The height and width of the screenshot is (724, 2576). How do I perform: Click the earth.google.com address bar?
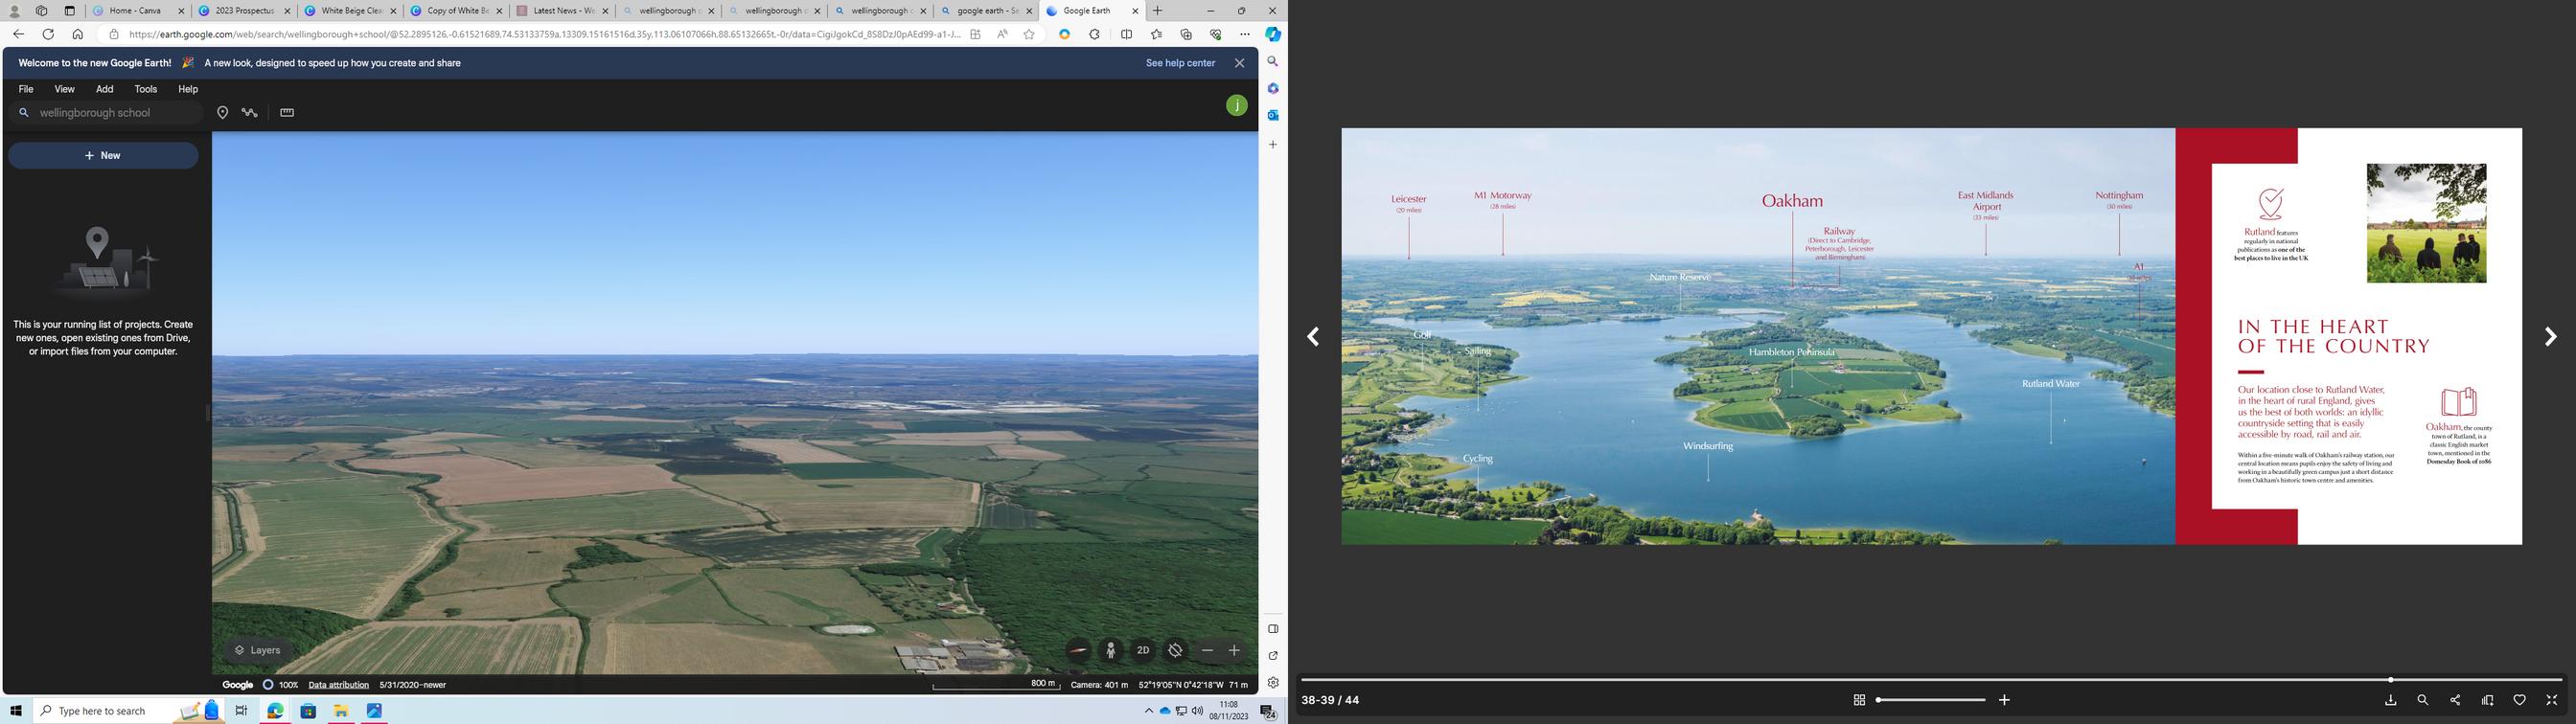[544, 34]
